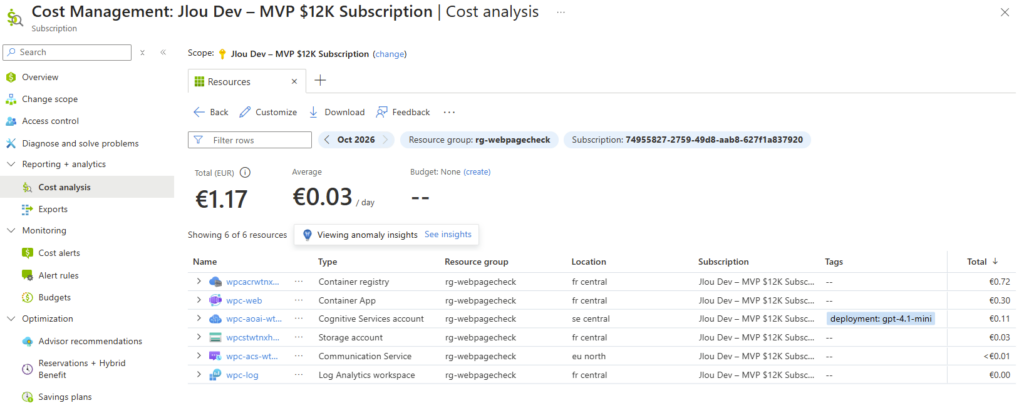This screenshot has height=408, width=1024.
Task: Open the Diagnose and solve problems icon
Action: tap(10, 144)
